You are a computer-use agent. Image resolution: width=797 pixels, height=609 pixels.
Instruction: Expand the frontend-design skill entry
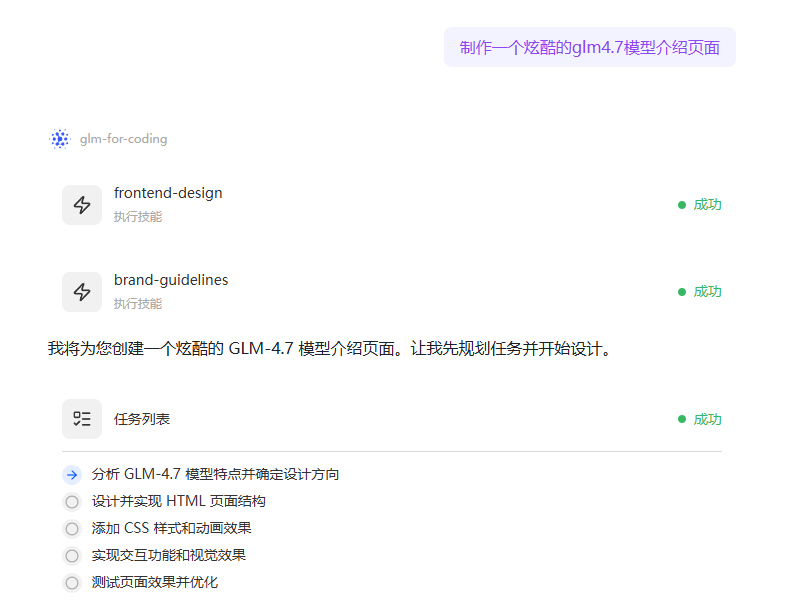(168, 193)
